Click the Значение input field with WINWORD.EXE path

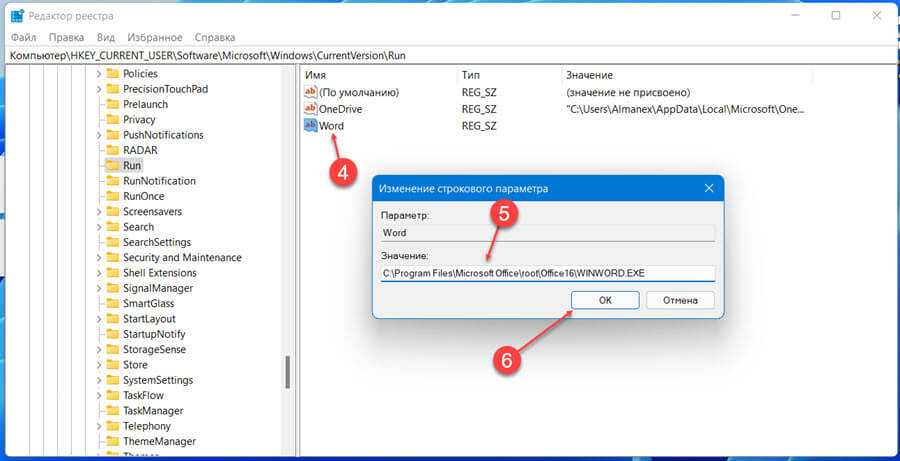(x=548, y=273)
